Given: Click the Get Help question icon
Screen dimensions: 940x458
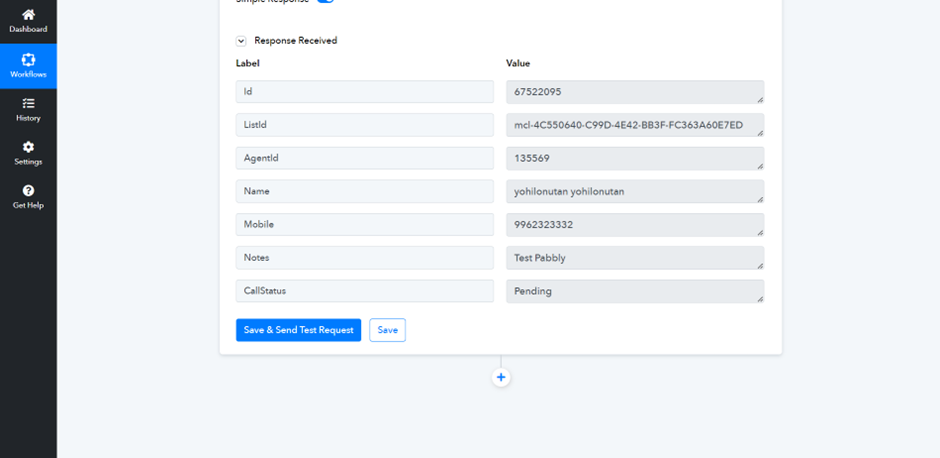Looking at the screenshot, I should click(x=28, y=190).
